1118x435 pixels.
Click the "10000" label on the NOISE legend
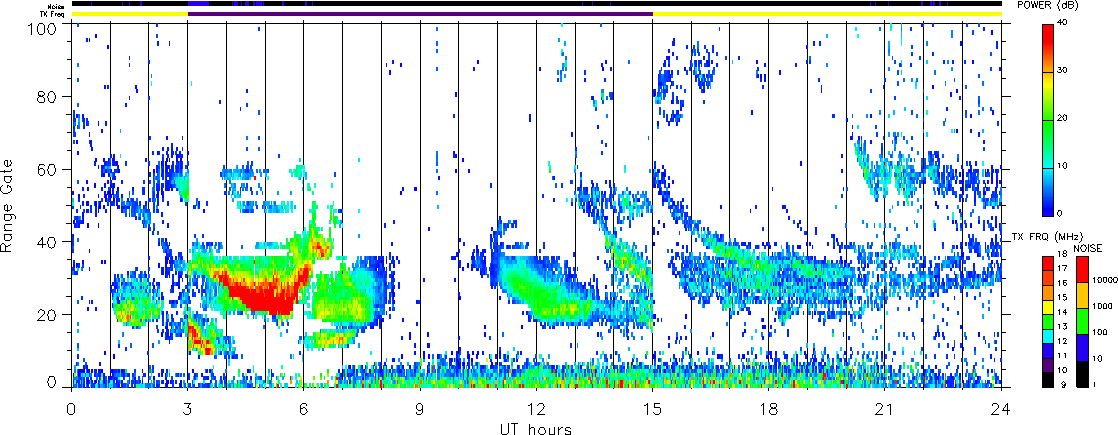point(1105,280)
